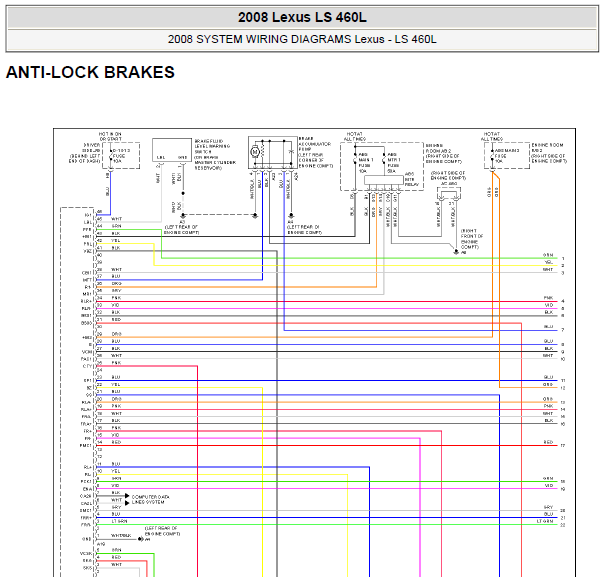Click the brake fluid level warning switch box
Screen dimensions: 601x577
[x=172, y=150]
